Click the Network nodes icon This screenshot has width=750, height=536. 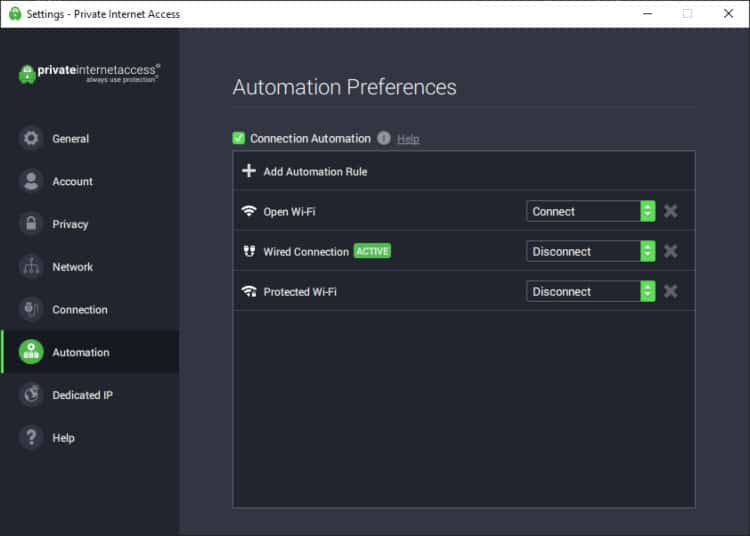pyautogui.click(x=31, y=267)
